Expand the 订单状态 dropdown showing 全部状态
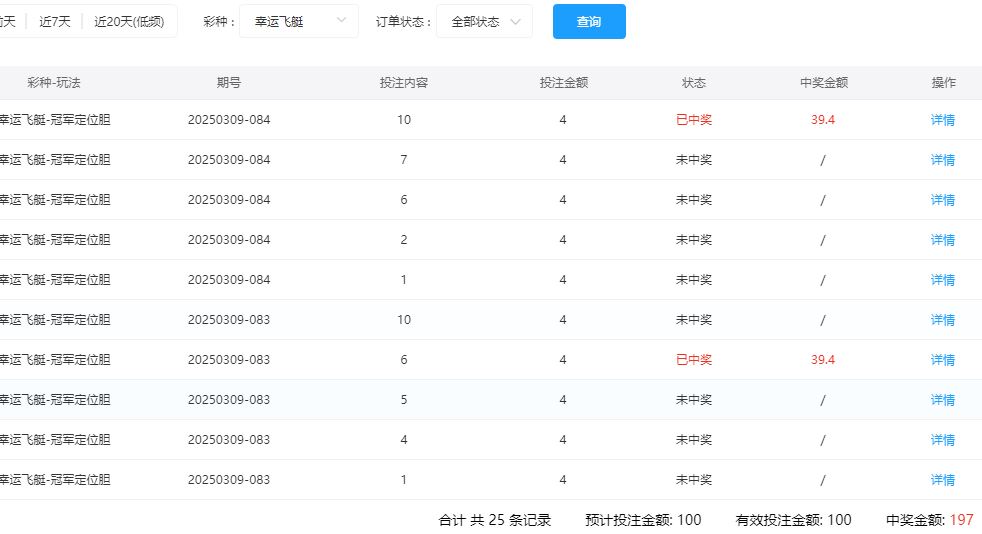The height and width of the screenshot is (534, 982). coord(484,21)
